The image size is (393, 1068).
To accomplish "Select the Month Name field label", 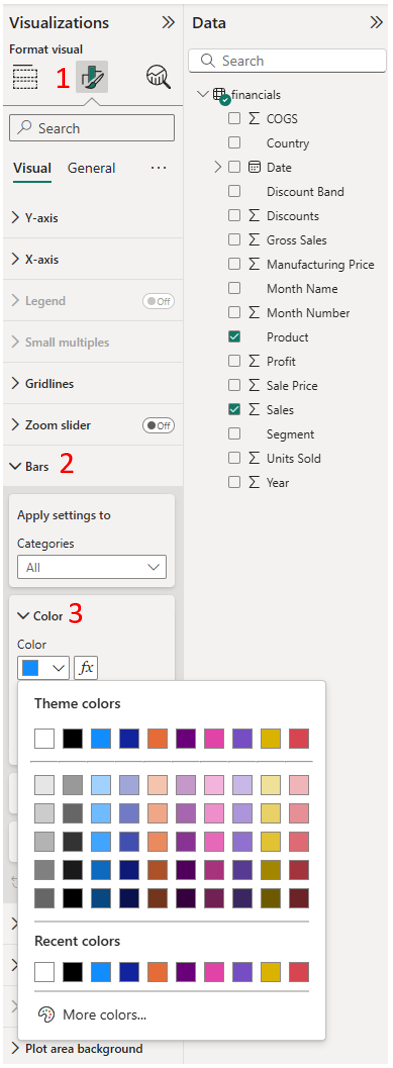I will 302,289.
